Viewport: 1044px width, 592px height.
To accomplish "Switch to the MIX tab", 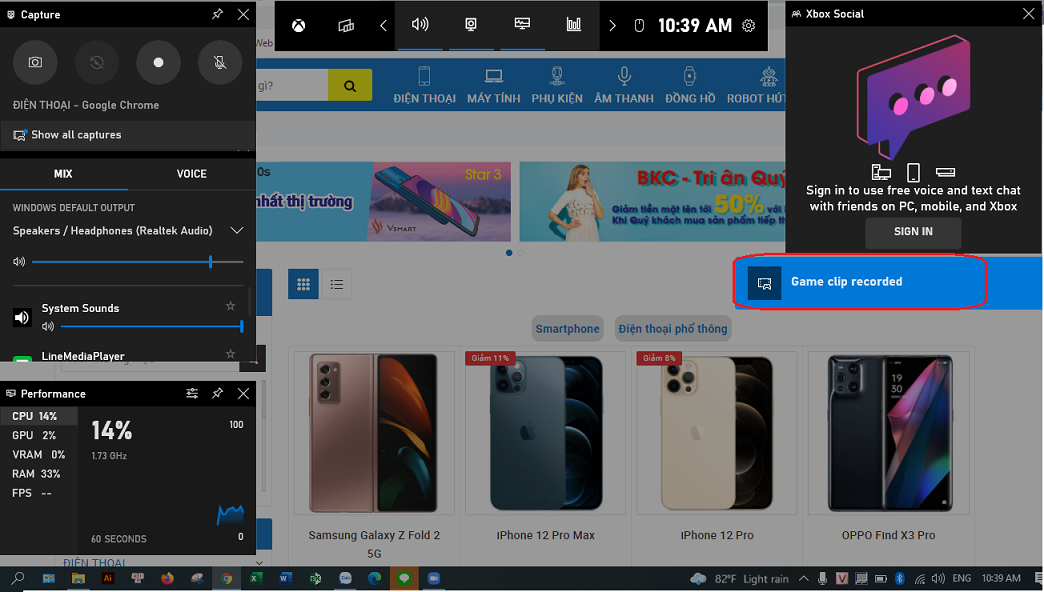I will pos(63,174).
